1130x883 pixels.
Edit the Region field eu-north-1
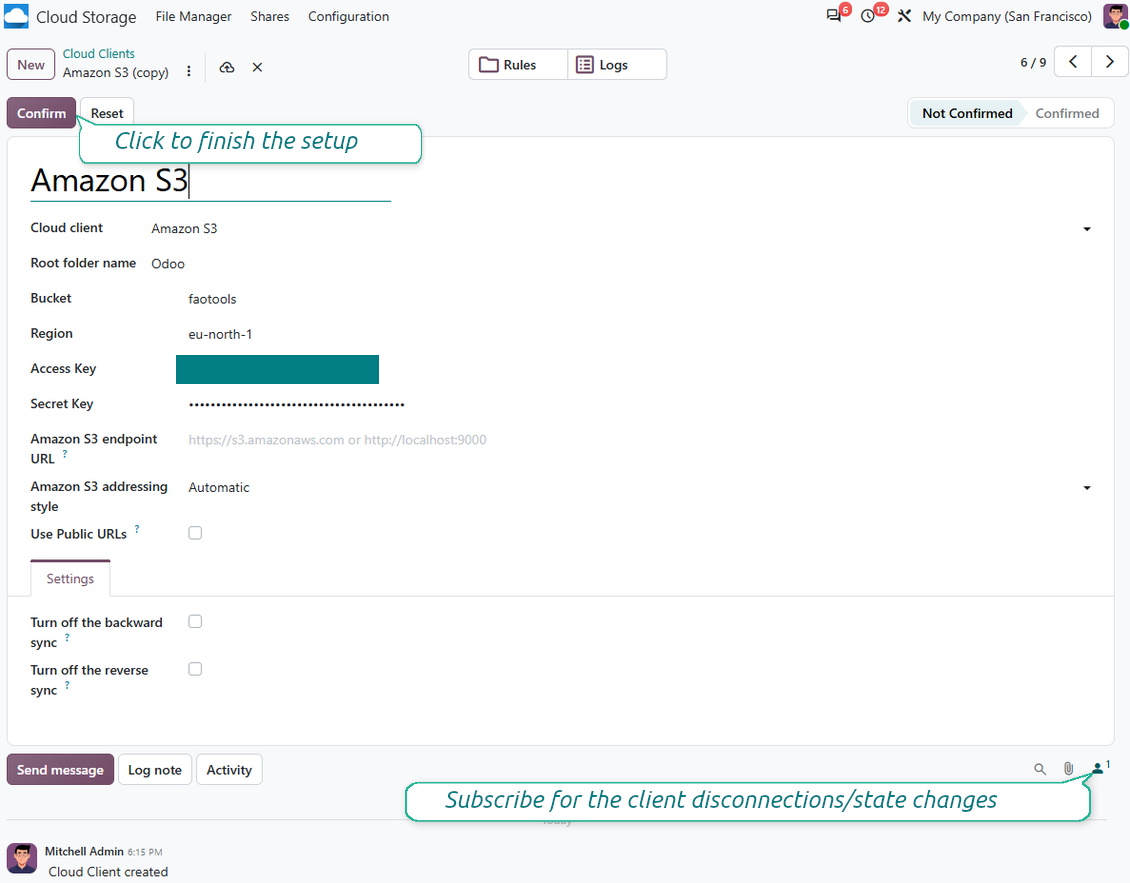pos(640,334)
